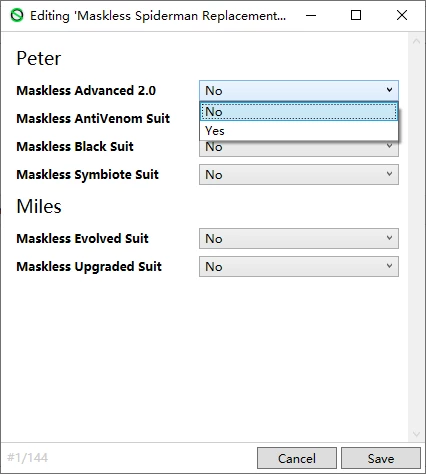Minimize the editing dialog window

coord(311,15)
